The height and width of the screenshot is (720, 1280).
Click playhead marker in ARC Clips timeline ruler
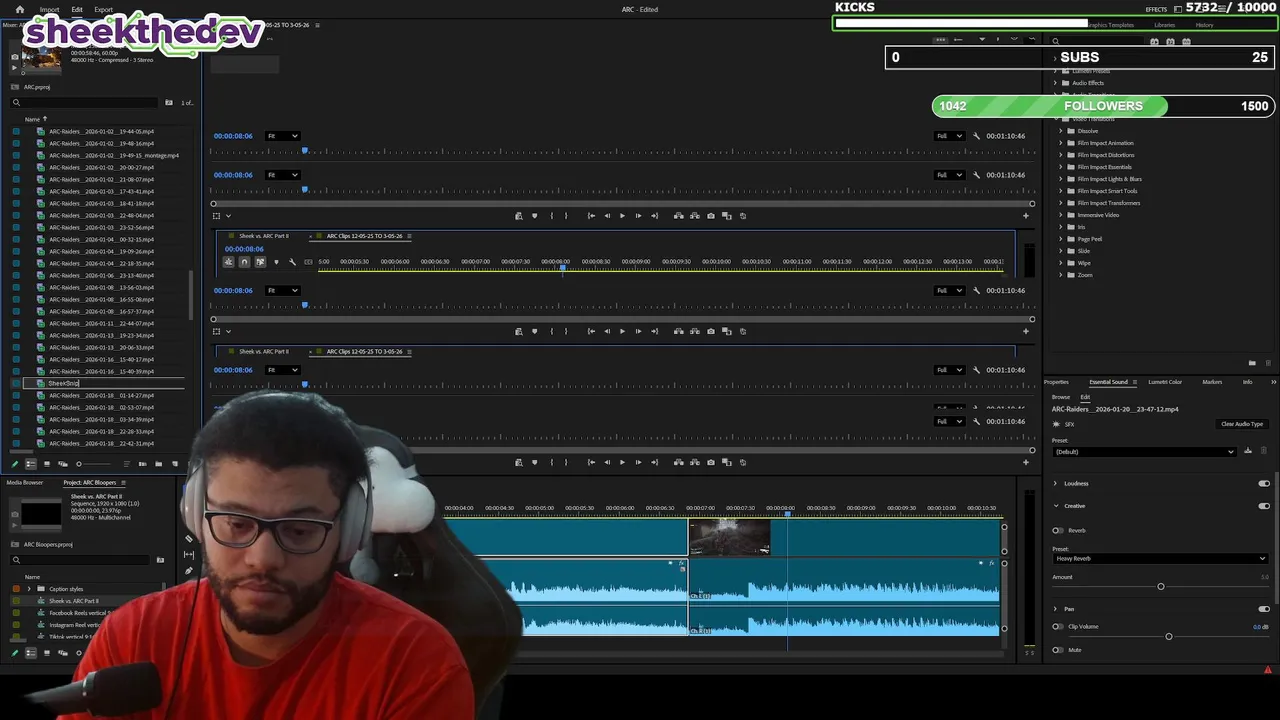click(562, 267)
